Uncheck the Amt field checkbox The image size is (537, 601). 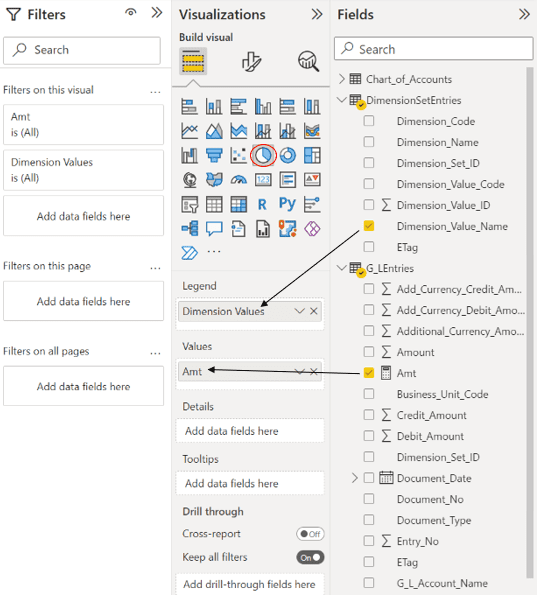tap(369, 373)
